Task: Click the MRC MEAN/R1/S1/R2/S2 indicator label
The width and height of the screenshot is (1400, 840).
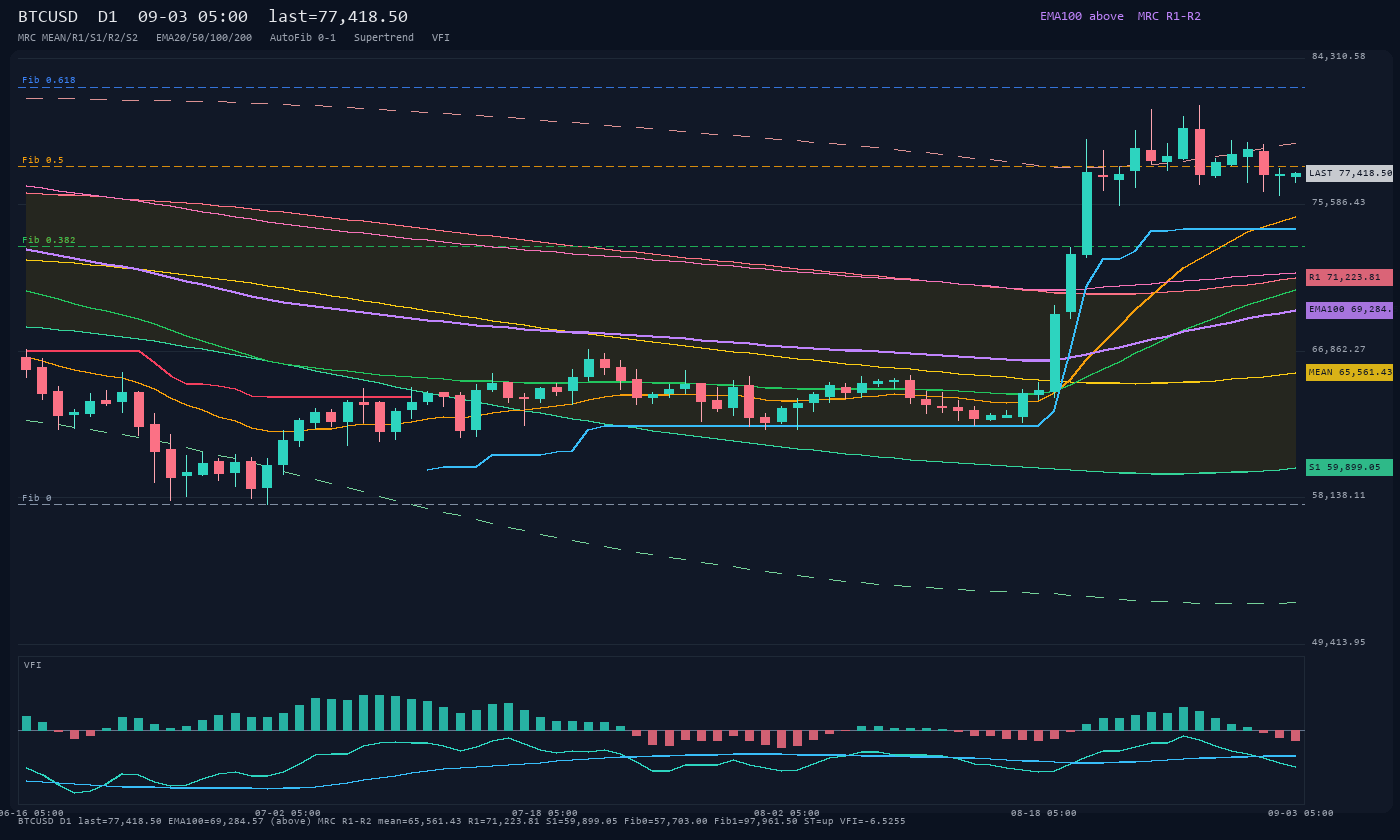Action: click(x=78, y=38)
